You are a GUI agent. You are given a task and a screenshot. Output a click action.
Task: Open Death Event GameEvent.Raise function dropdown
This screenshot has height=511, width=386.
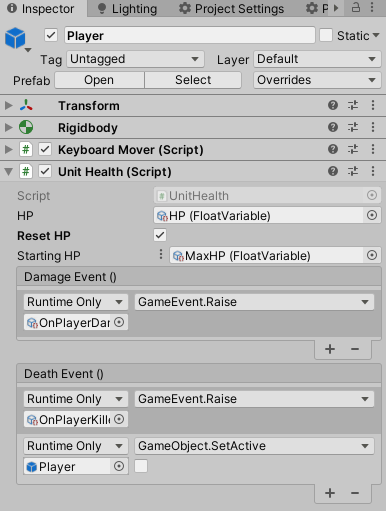click(254, 399)
